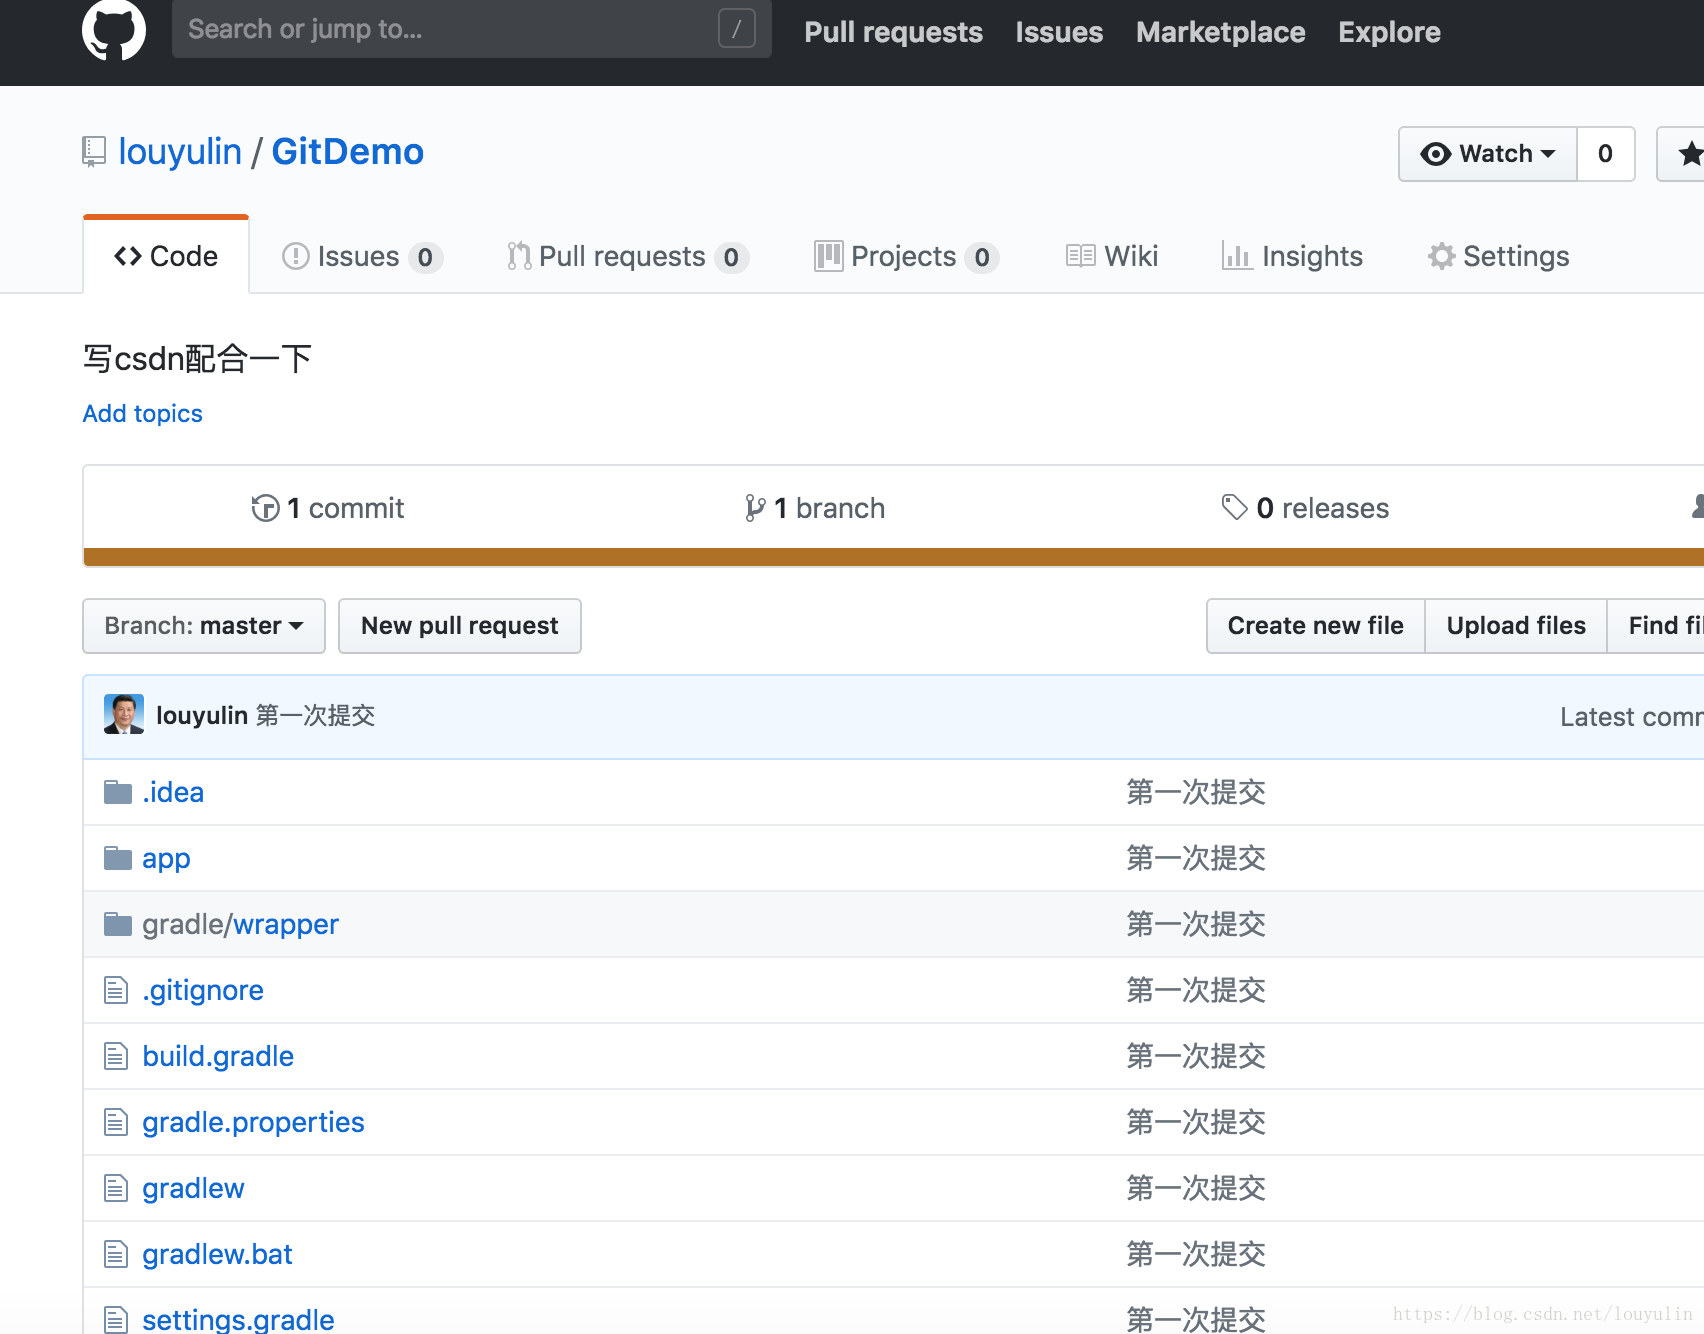Viewport: 1704px width, 1334px height.
Task: Open the 0 releases link
Action: [x=1305, y=508]
